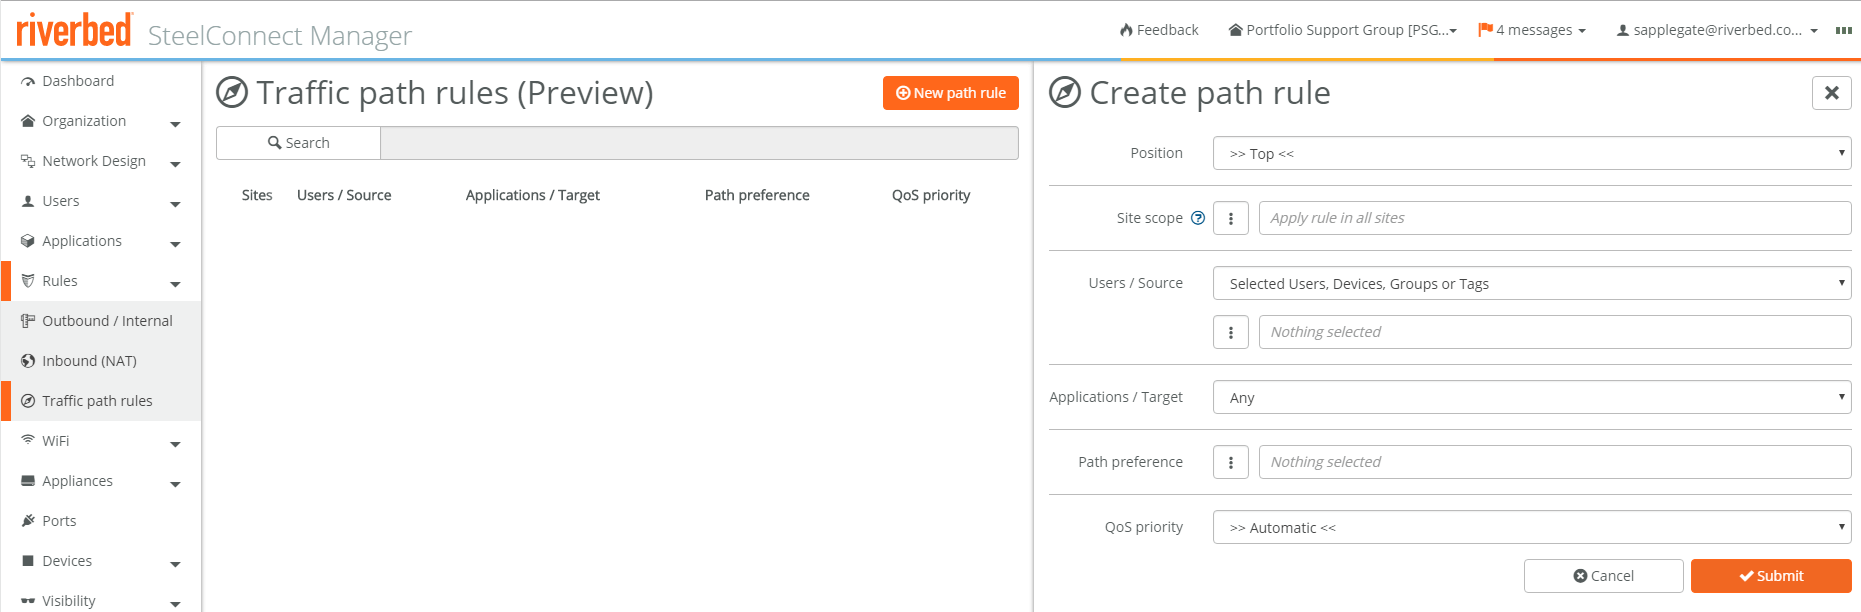The height and width of the screenshot is (612, 1861).
Task: Click the Users person icon
Action: coord(28,201)
